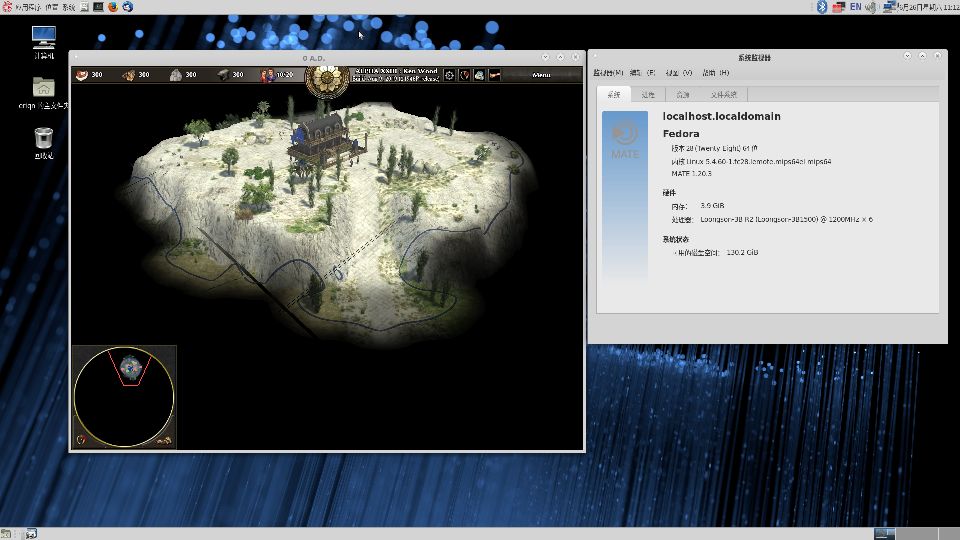Image resolution: width=960 pixels, height=540 pixels.
Task: Open the Places menu in top panel
Action: 51,7
